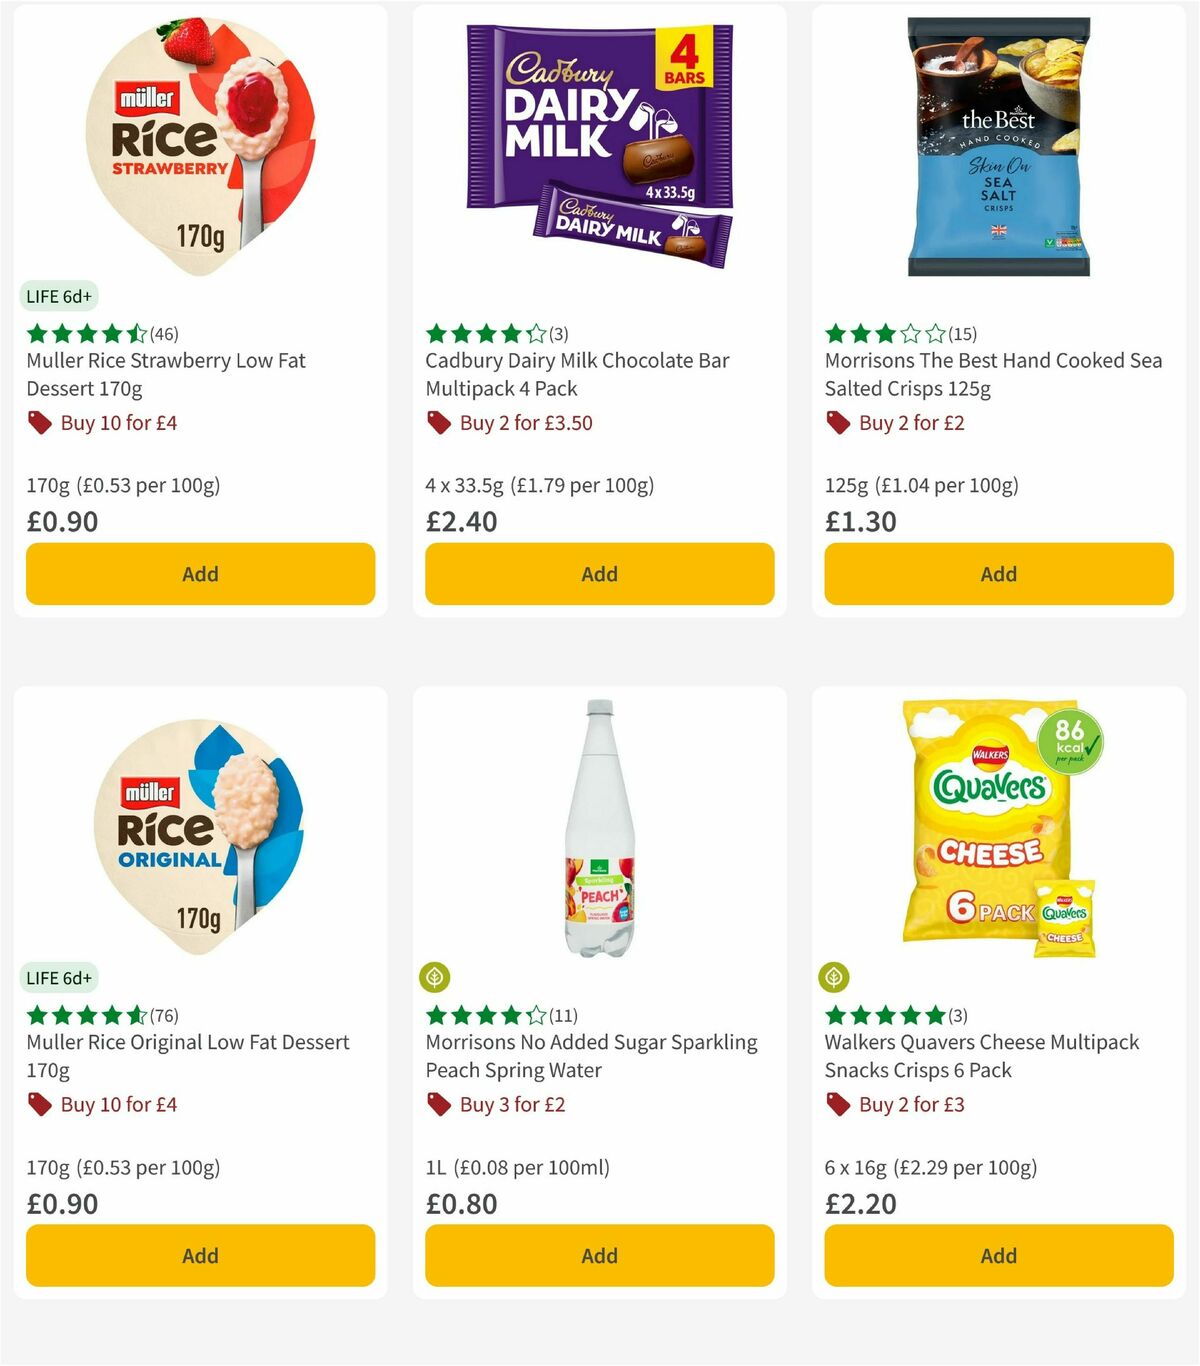Click the green leaf icon on Walkers Quavers card
This screenshot has width=1200, height=1366.
pos(834,978)
